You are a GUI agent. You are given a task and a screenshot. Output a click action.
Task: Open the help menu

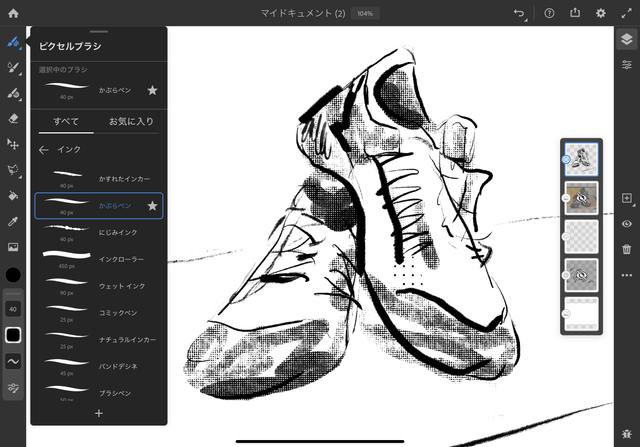pyautogui.click(x=549, y=13)
